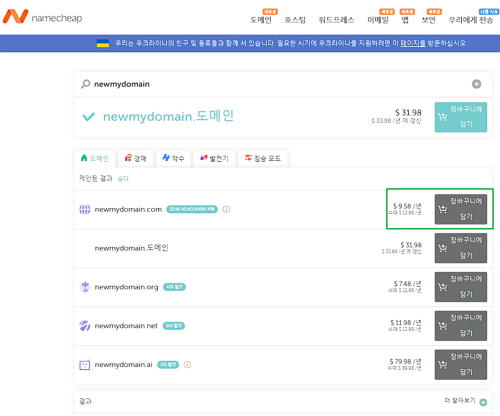Click the $ 9.58 /년 price
Screen dimensions: 500x416
tap(407, 206)
